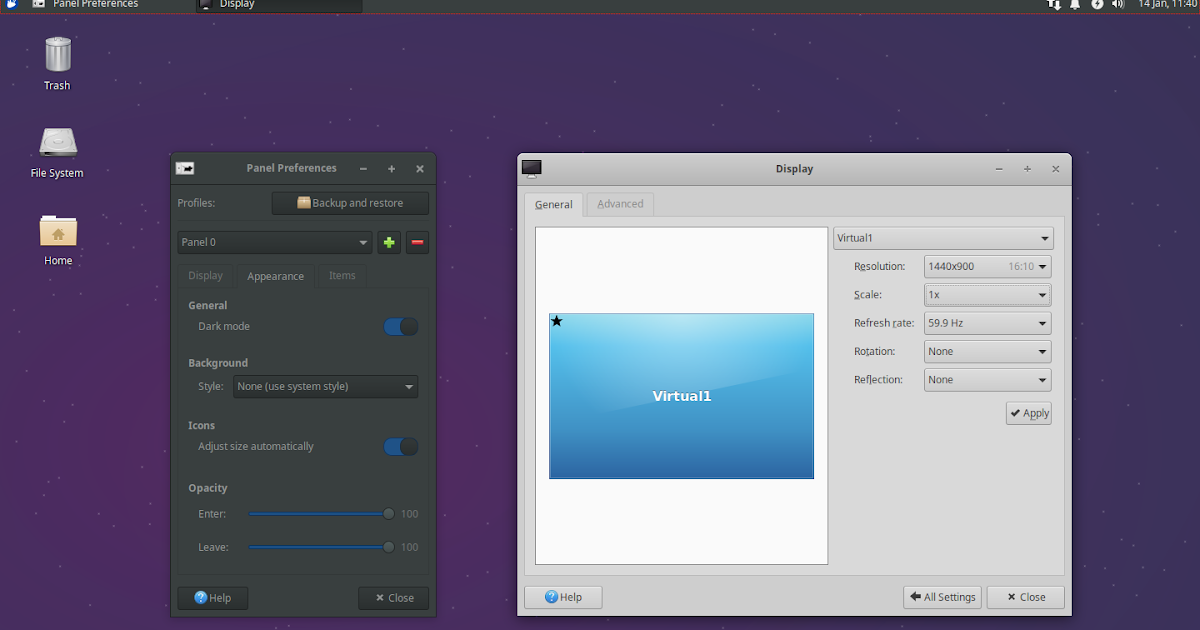Disable Adjust size automatically for icons
1200x630 pixels.
[400, 446]
